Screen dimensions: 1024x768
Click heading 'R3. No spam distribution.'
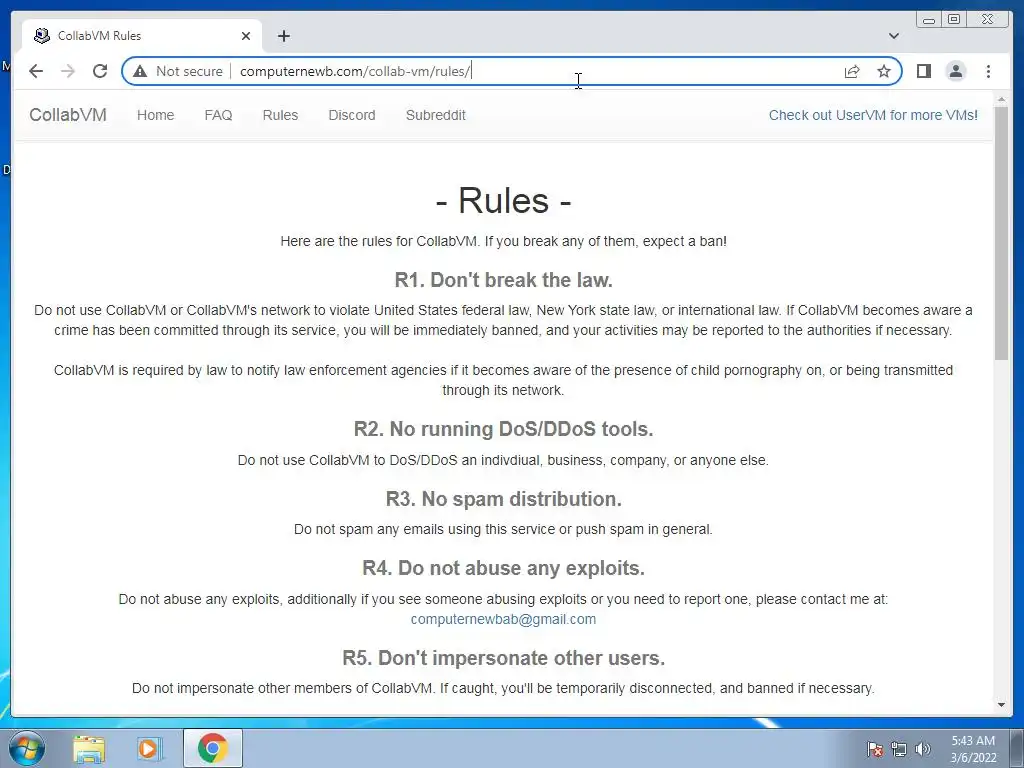pyautogui.click(x=503, y=499)
